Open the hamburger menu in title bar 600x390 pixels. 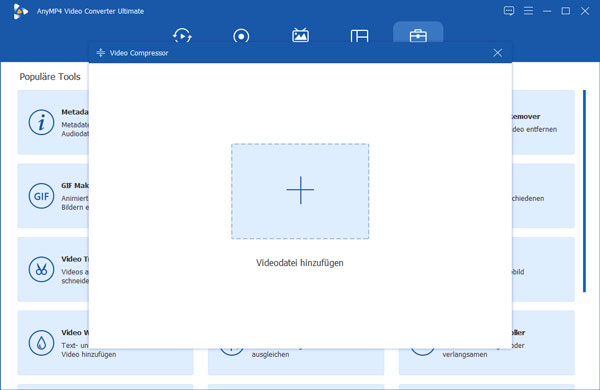click(528, 11)
